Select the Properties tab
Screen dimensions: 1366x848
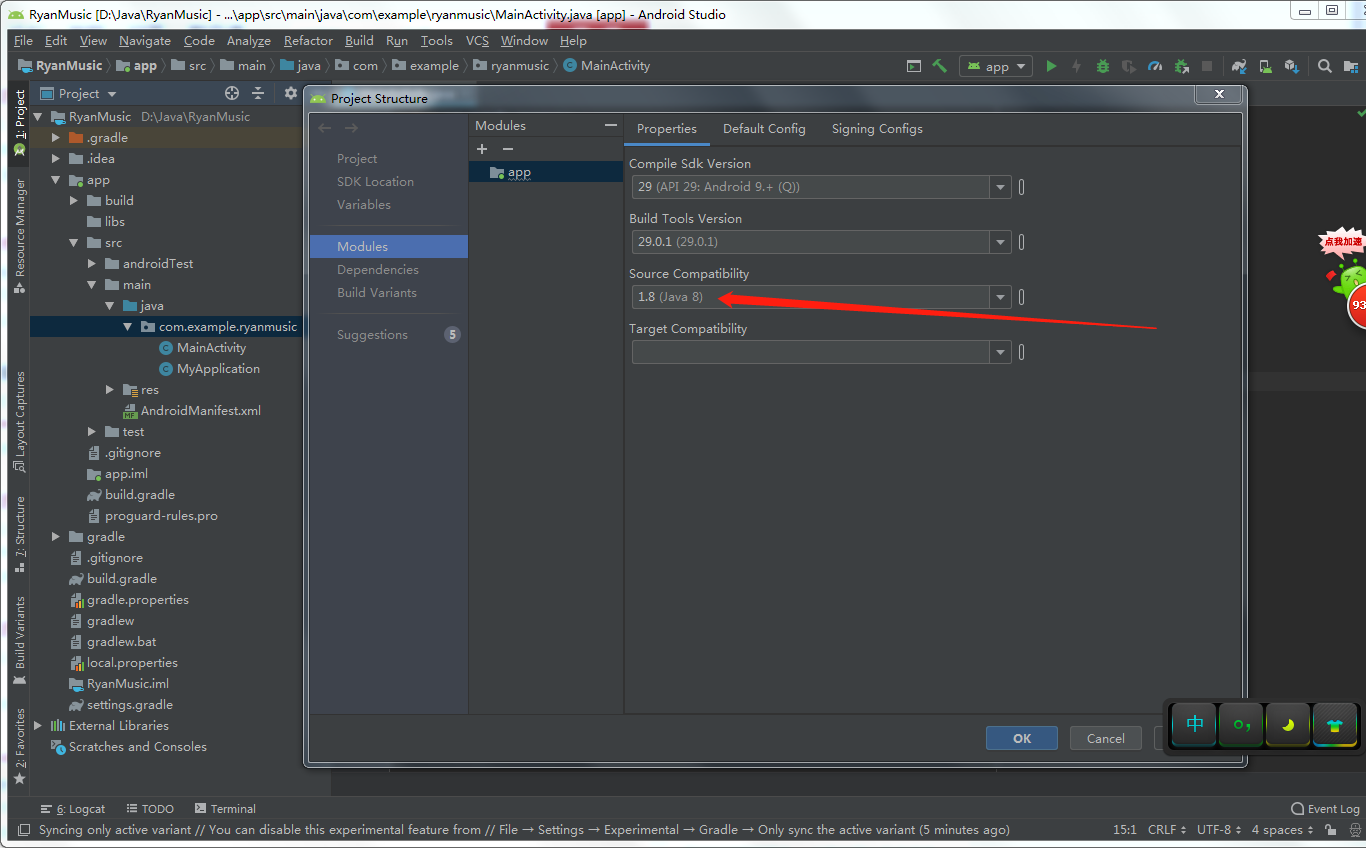click(667, 129)
